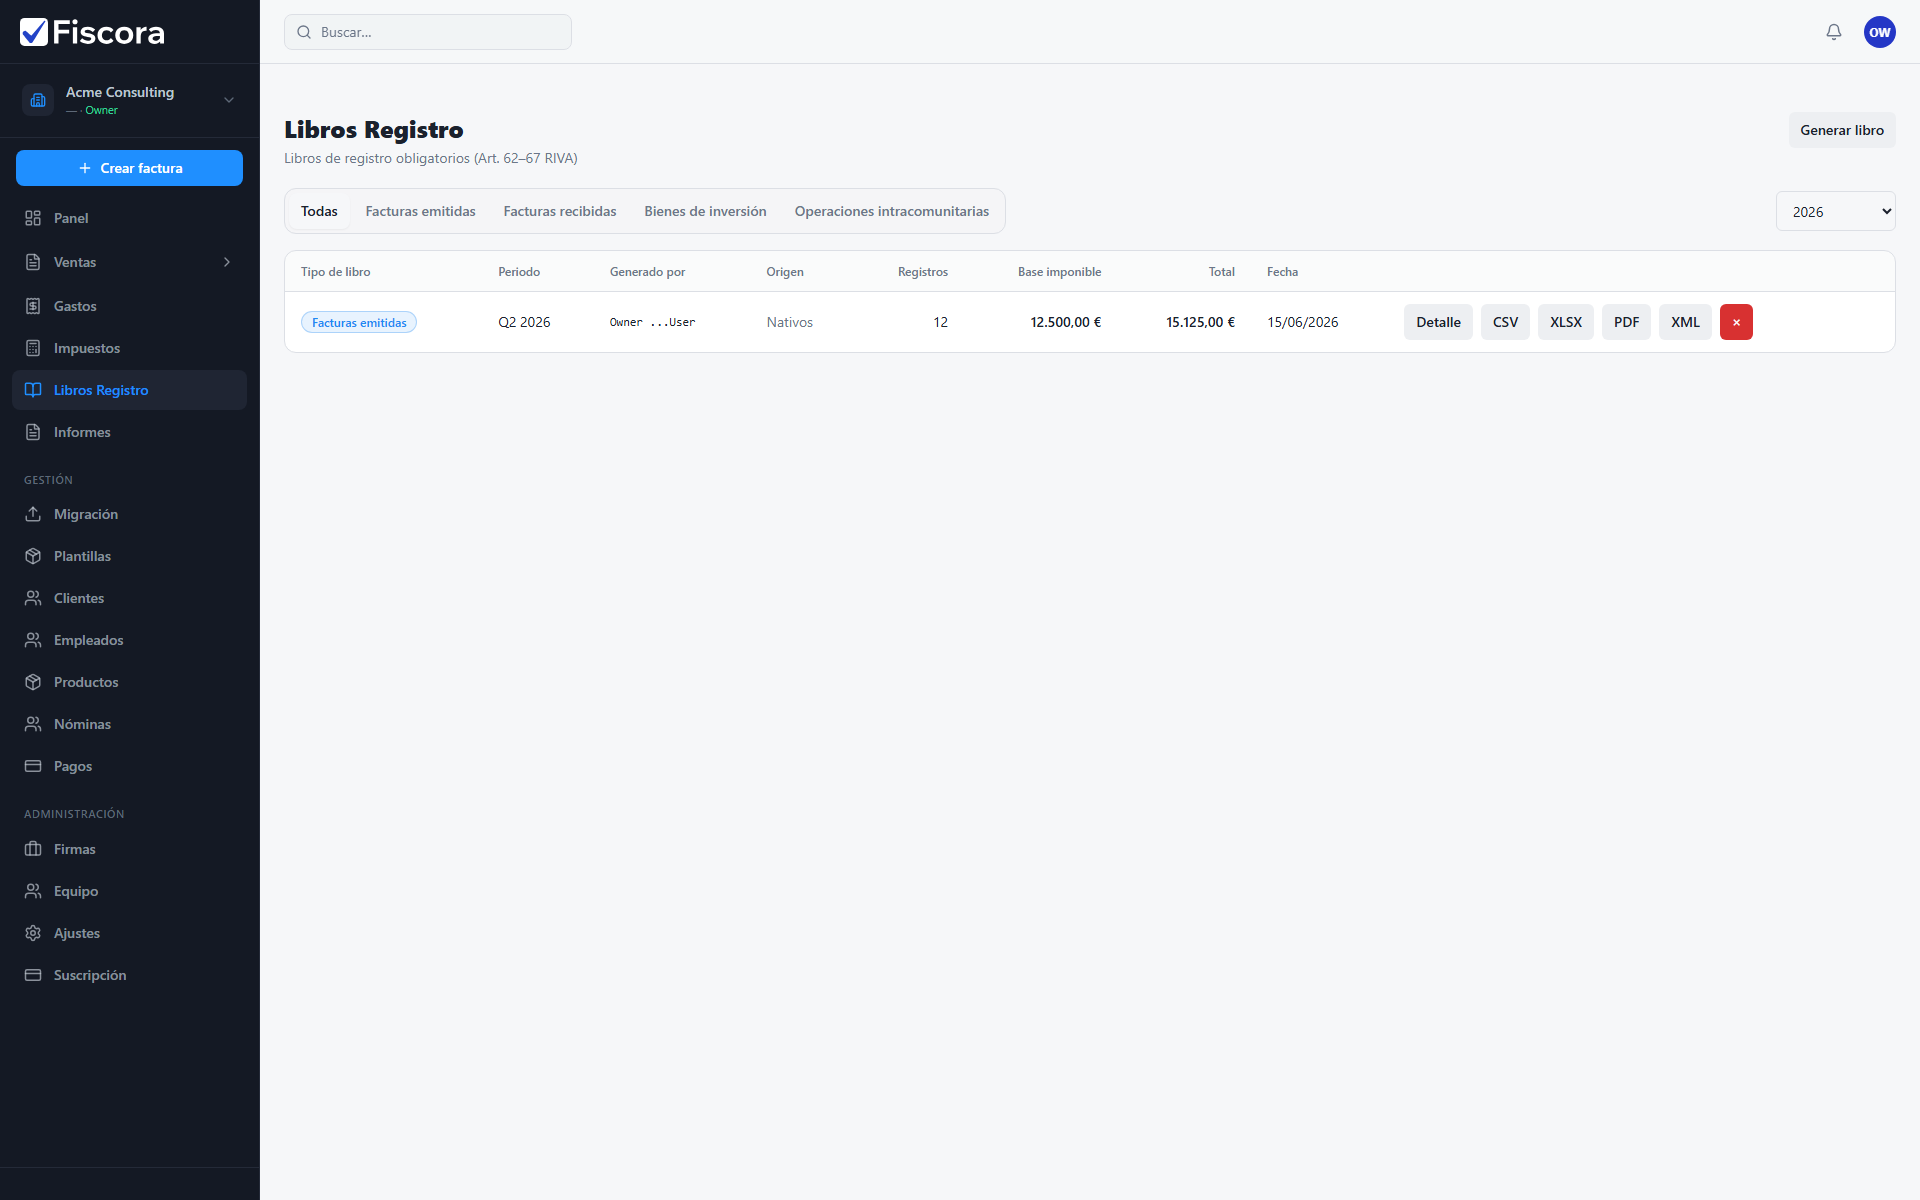Open the notifications bell
Viewport: 1920px width, 1200px height.
click(1833, 32)
